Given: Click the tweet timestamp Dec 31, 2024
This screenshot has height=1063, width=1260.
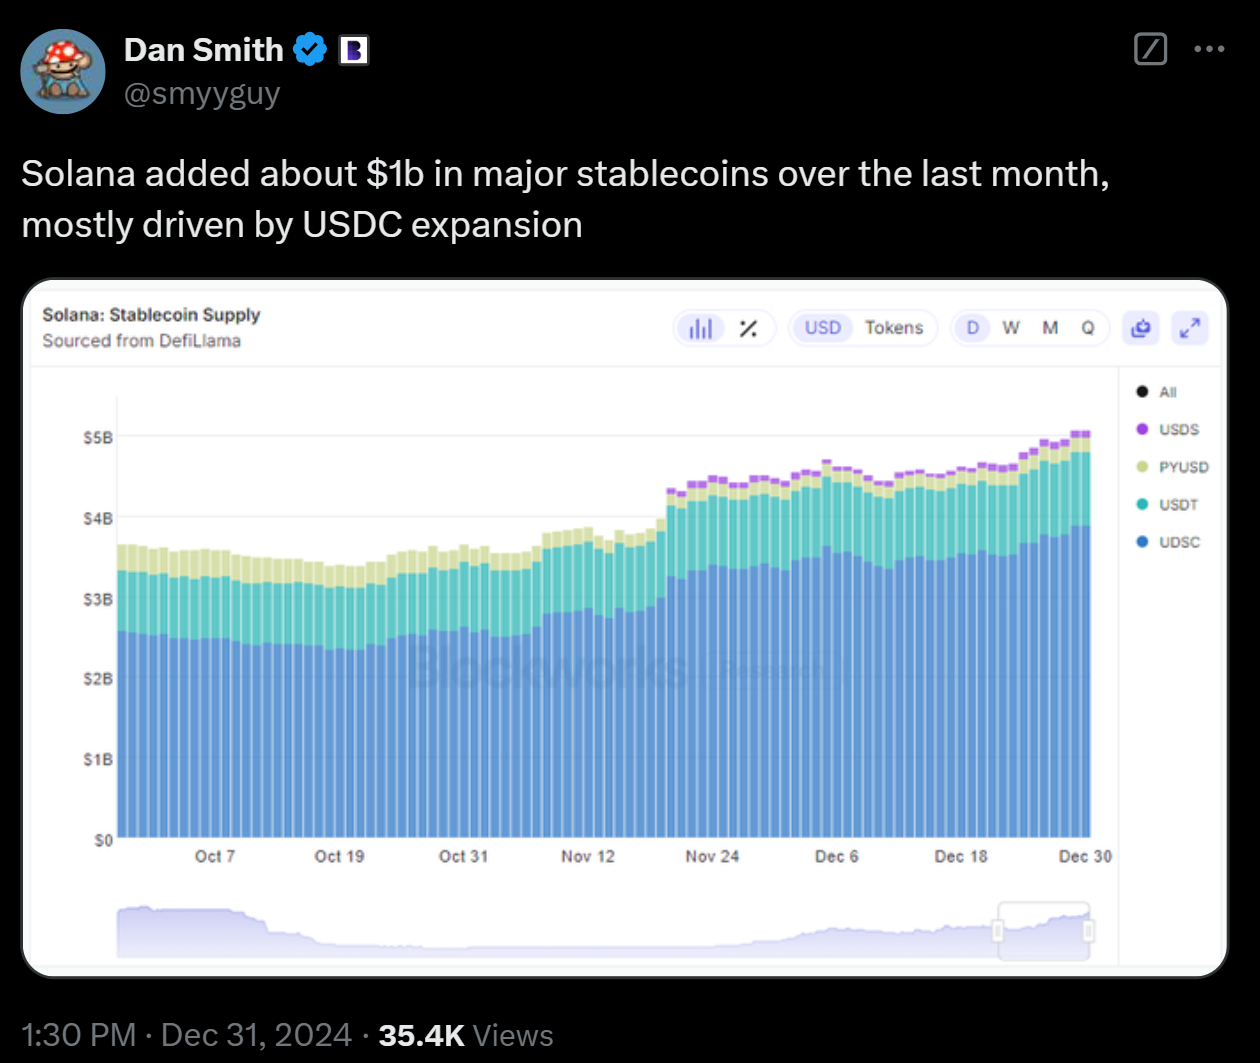Looking at the screenshot, I should 186,1035.
